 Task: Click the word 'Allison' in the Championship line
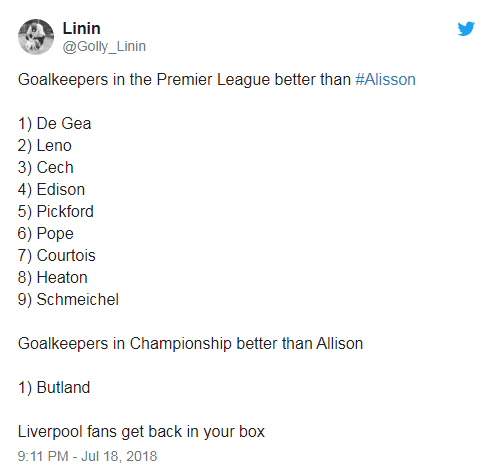(x=340, y=344)
